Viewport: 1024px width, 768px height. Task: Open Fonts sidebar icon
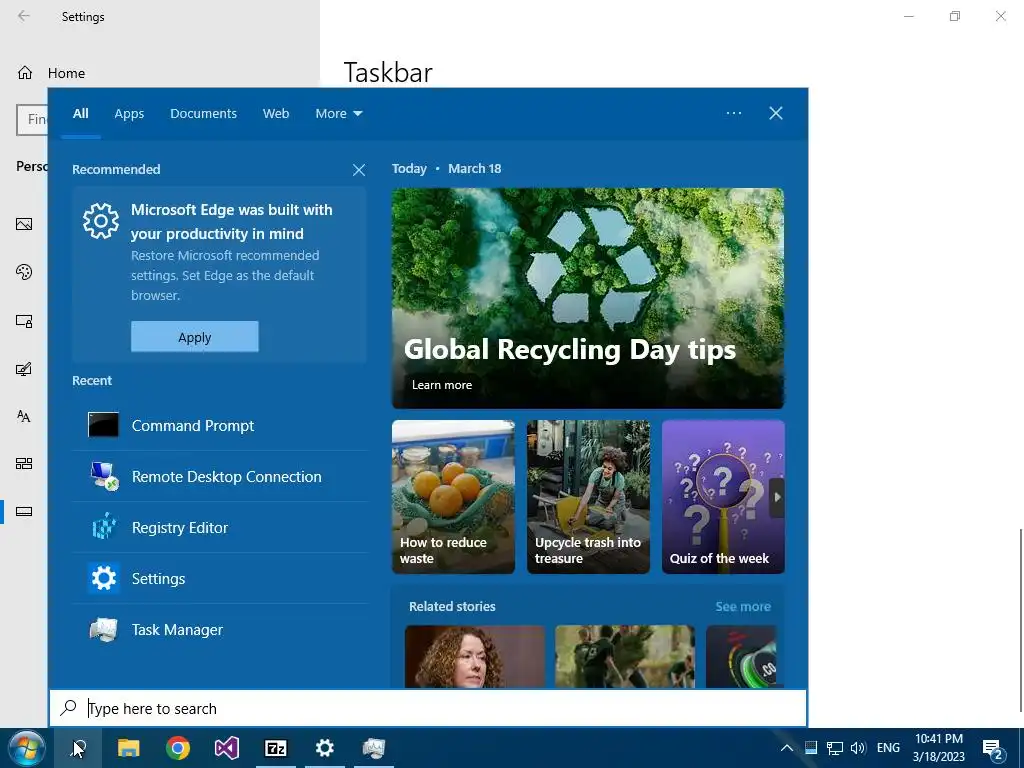[24, 416]
